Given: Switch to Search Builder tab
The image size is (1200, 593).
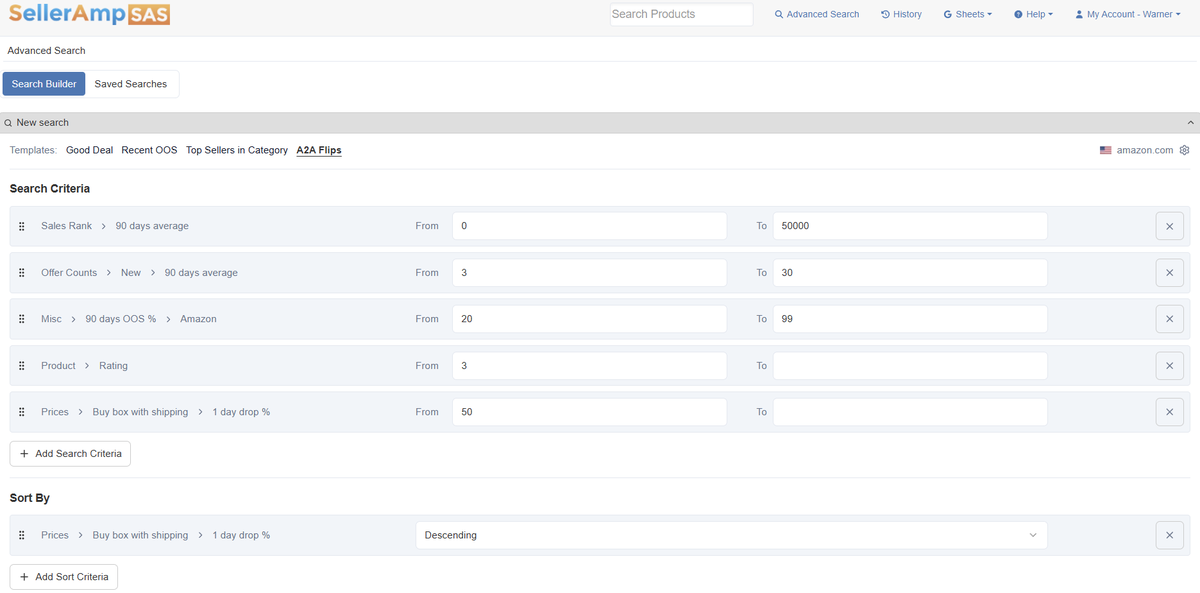Looking at the screenshot, I should [44, 84].
